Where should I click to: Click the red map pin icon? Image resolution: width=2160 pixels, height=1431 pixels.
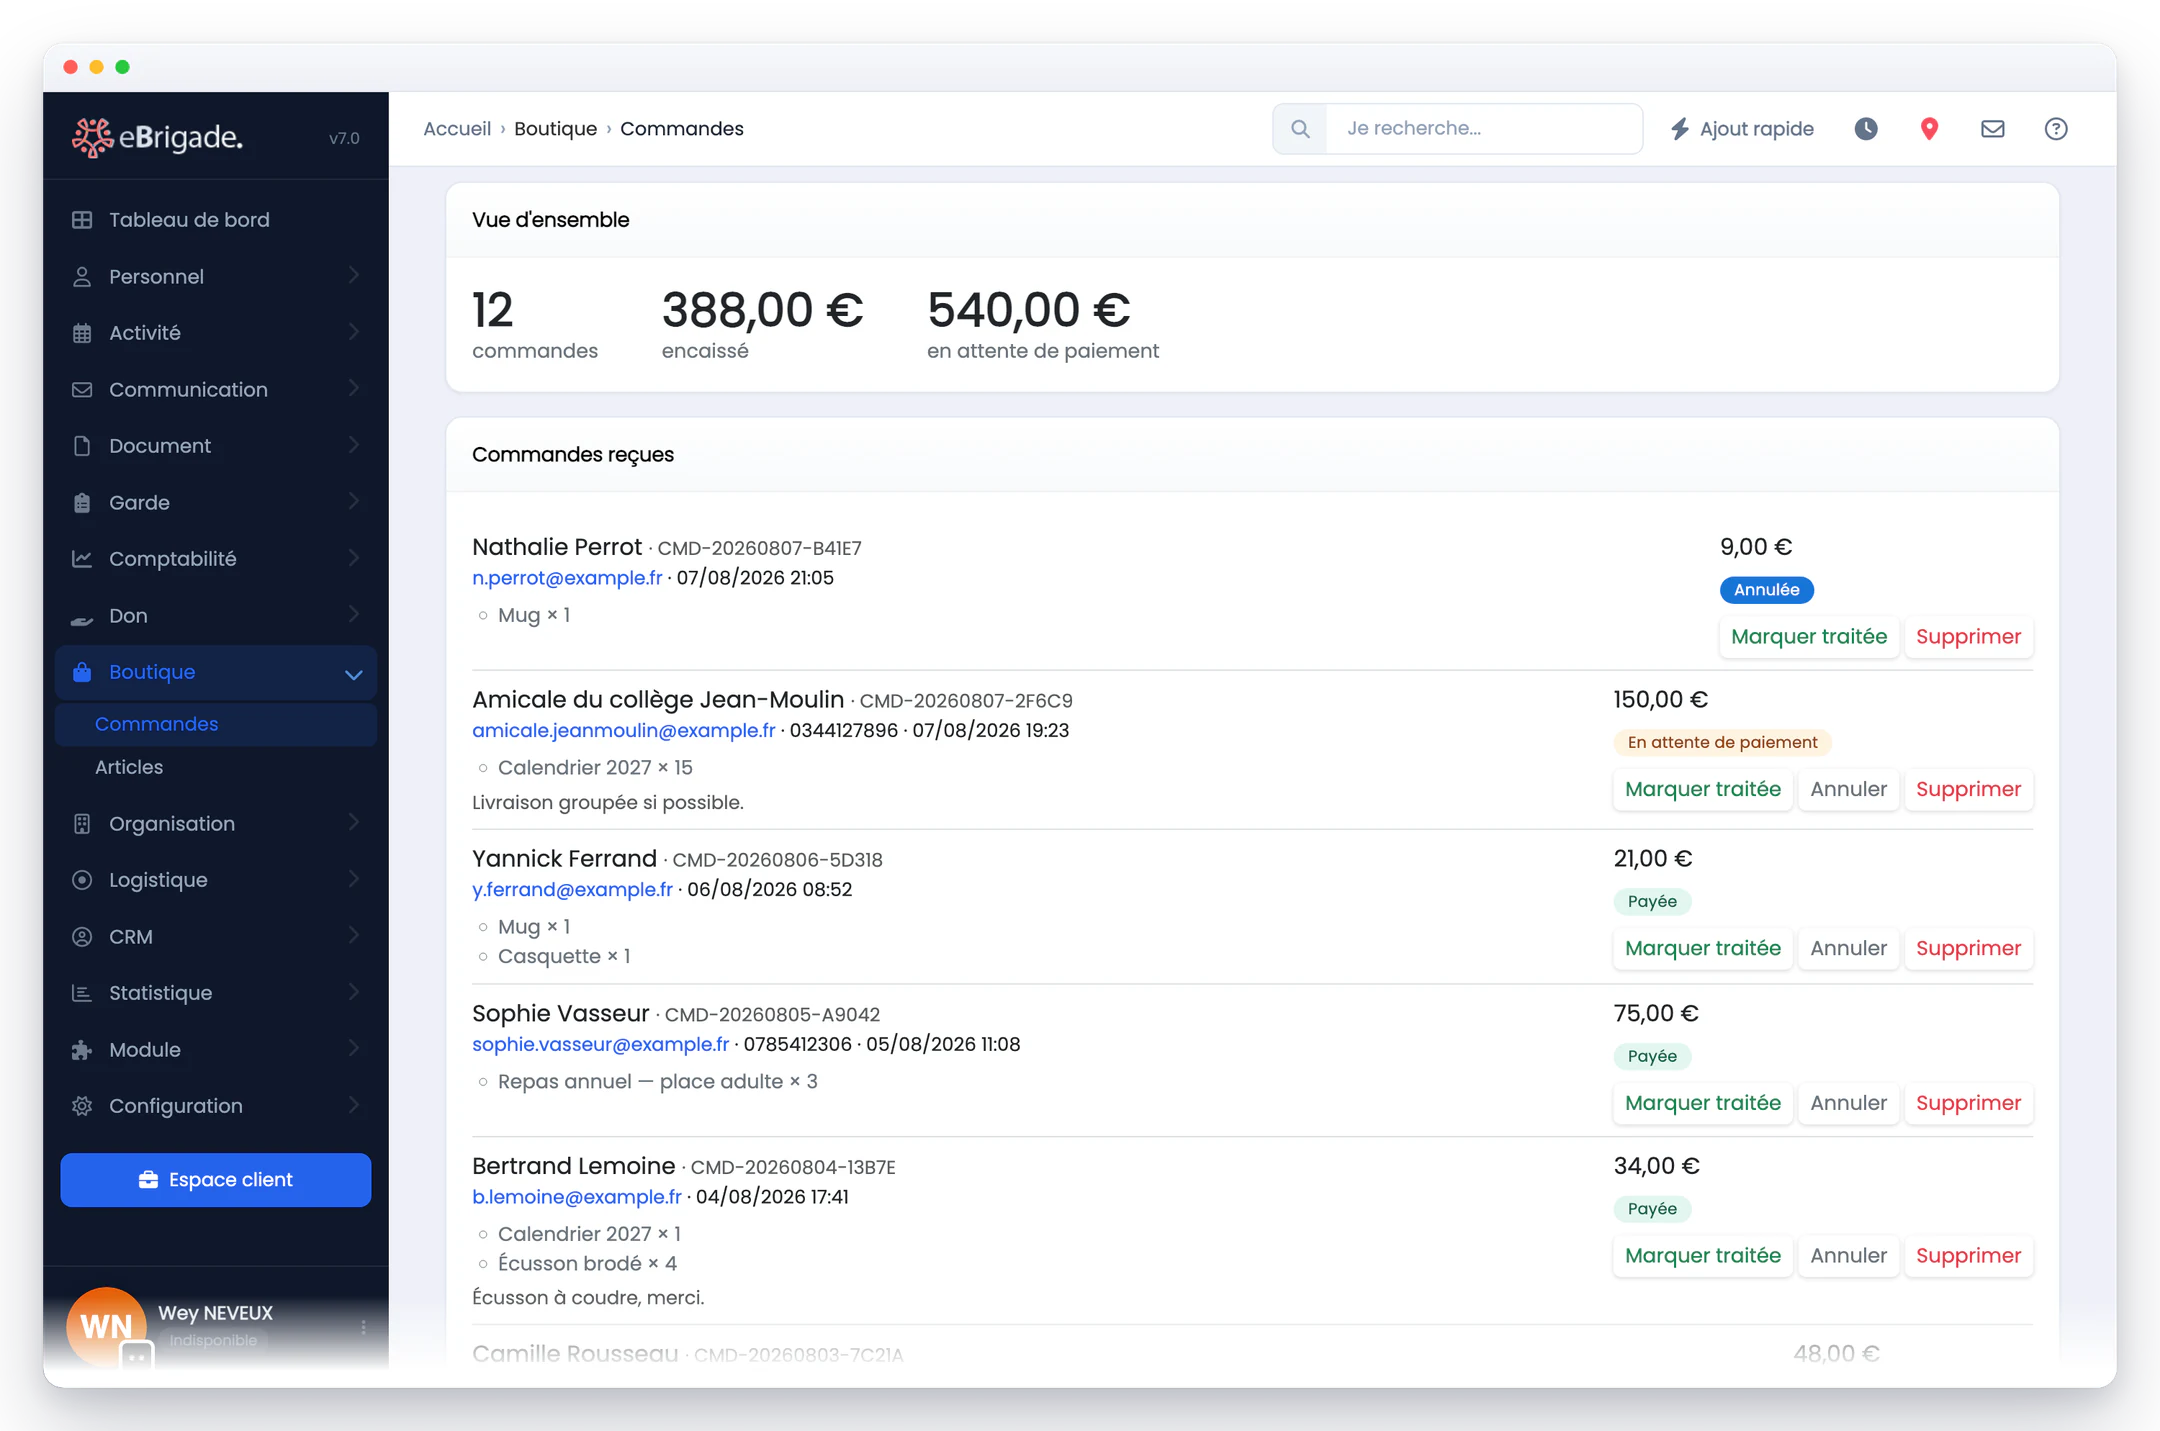point(1930,129)
